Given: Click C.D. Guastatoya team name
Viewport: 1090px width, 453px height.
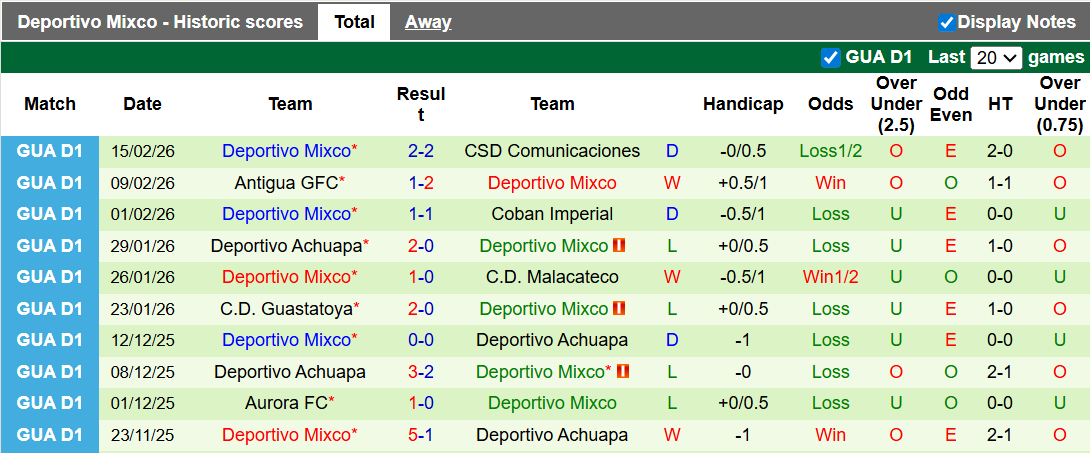Looking at the screenshot, I should (286, 309).
